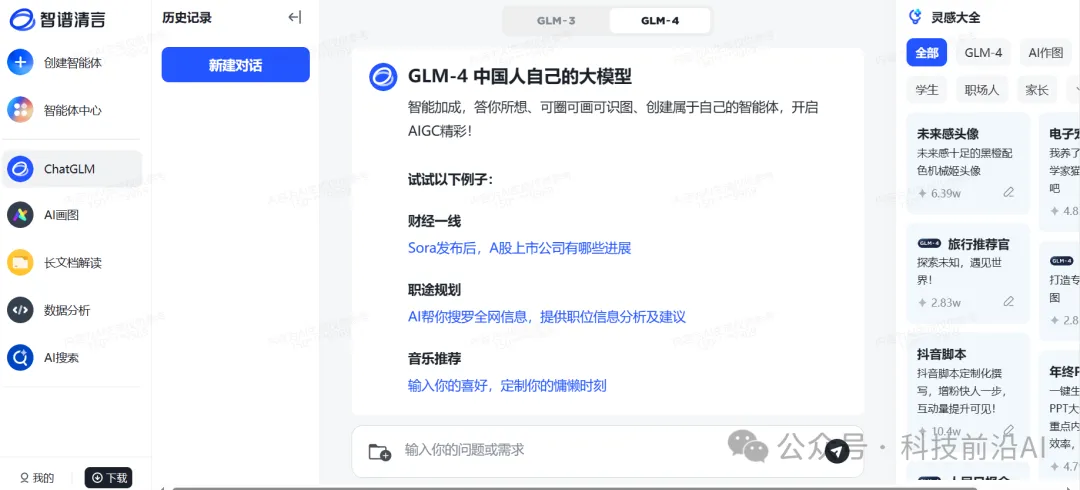
Task: Click the 6.39w usage count
Action: click(946, 193)
